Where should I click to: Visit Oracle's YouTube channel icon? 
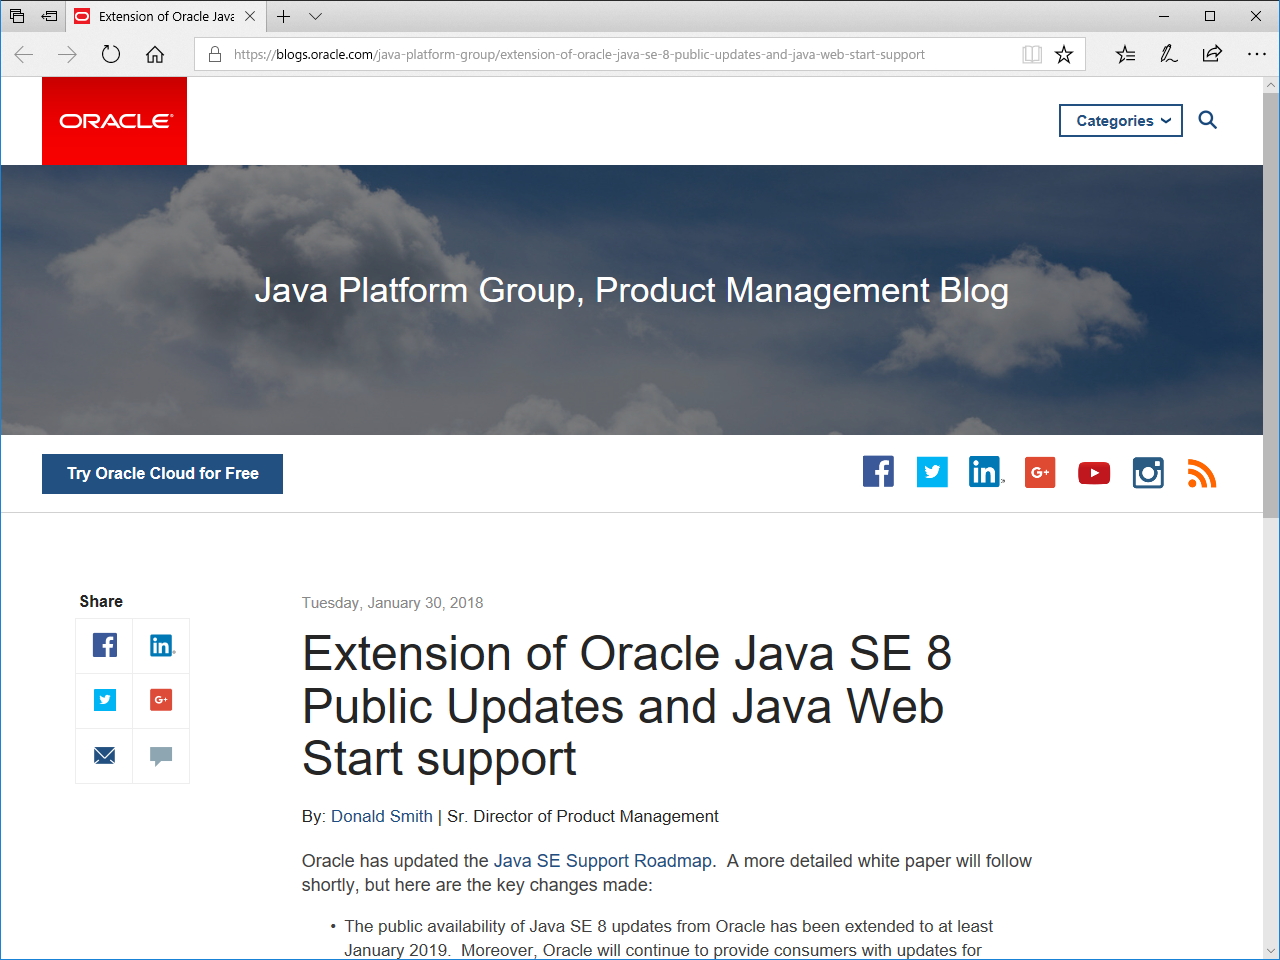pyautogui.click(x=1094, y=472)
